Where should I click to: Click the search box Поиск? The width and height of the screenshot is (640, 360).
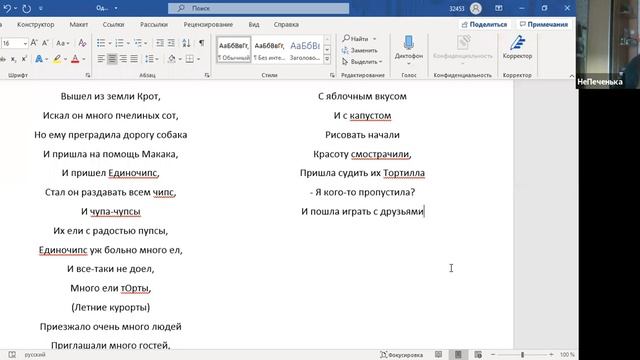(258, 8)
